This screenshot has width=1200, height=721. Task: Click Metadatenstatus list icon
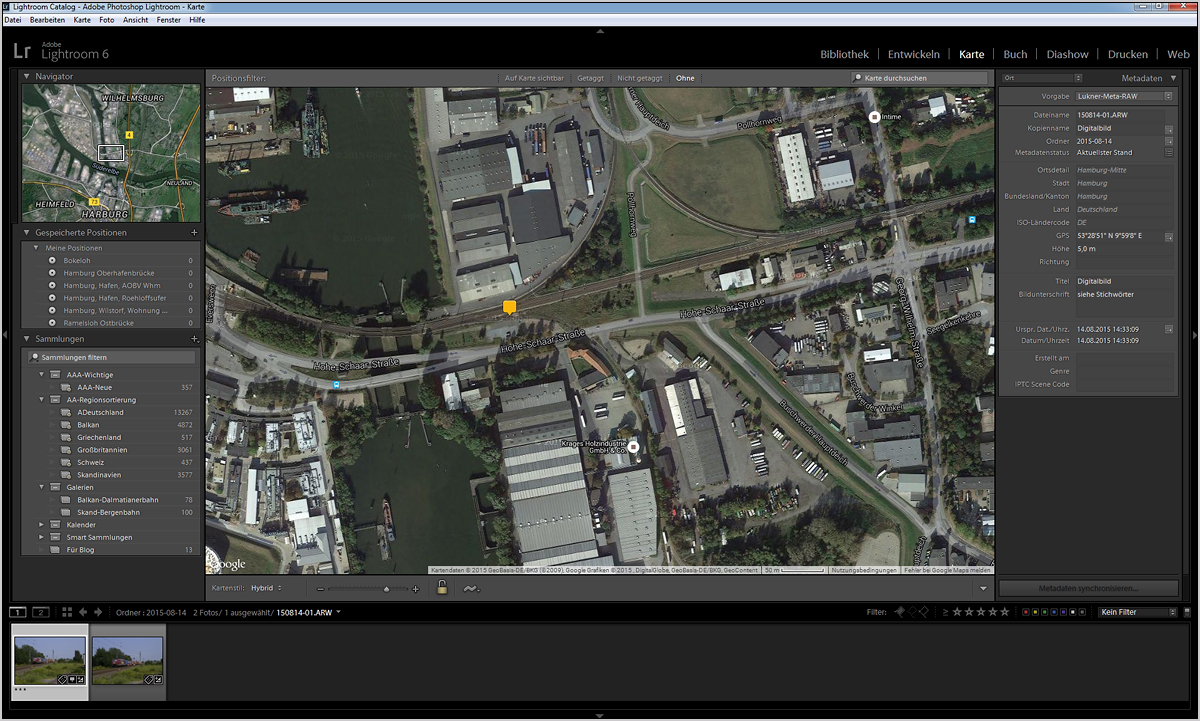point(1169,153)
